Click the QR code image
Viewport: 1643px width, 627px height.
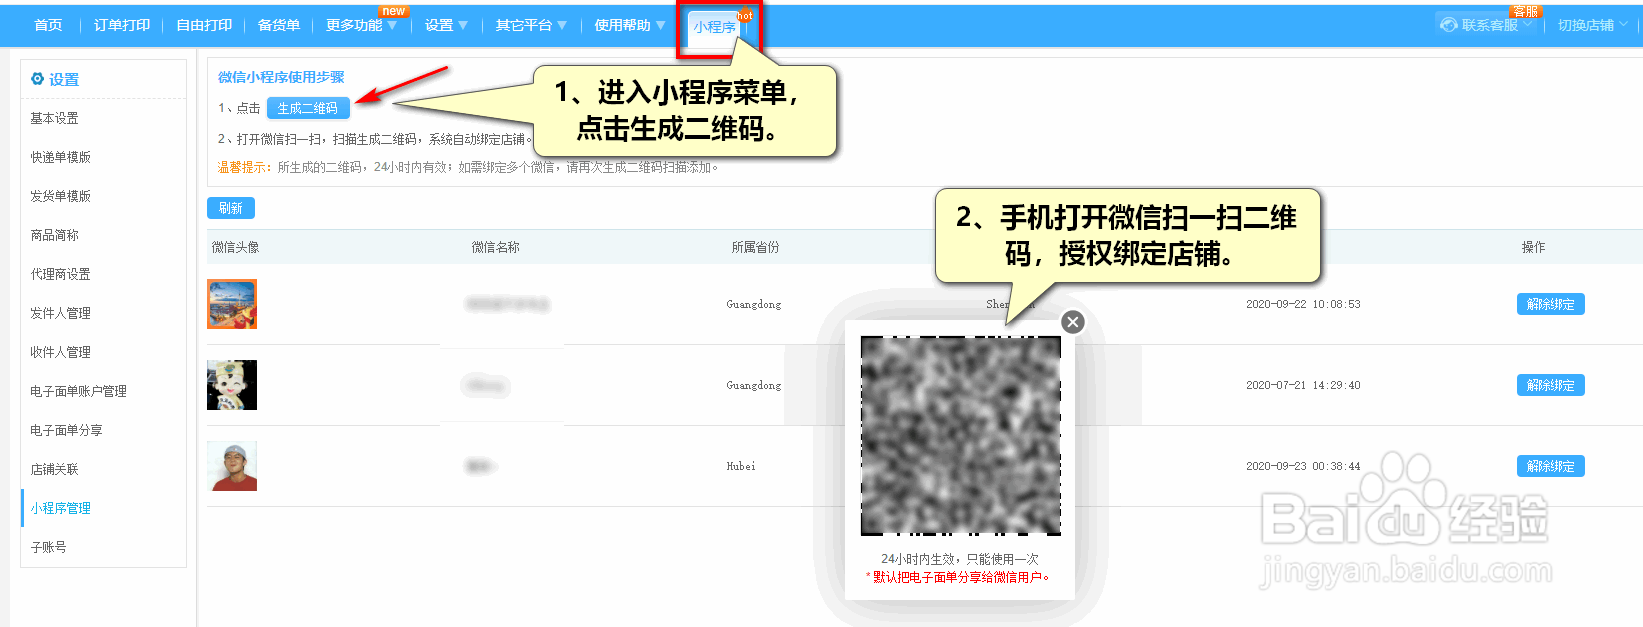tap(961, 436)
